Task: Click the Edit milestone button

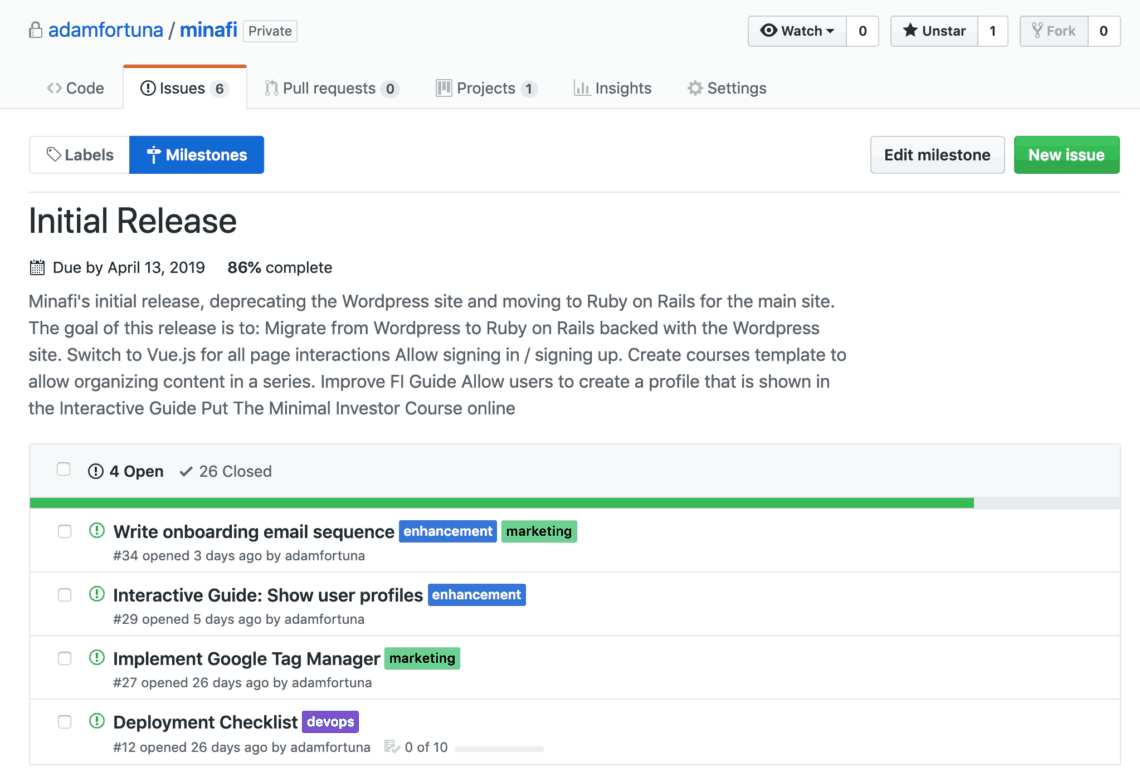Action: click(937, 155)
